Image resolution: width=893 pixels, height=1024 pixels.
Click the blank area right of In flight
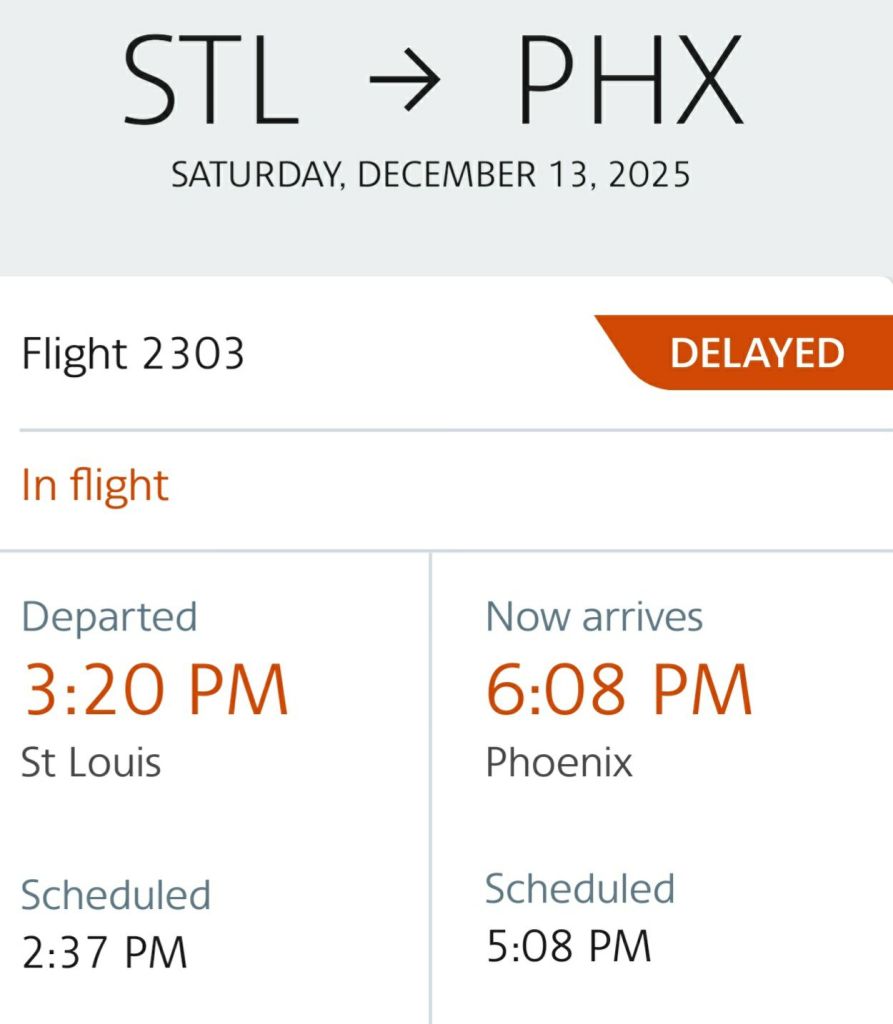coord(550,486)
